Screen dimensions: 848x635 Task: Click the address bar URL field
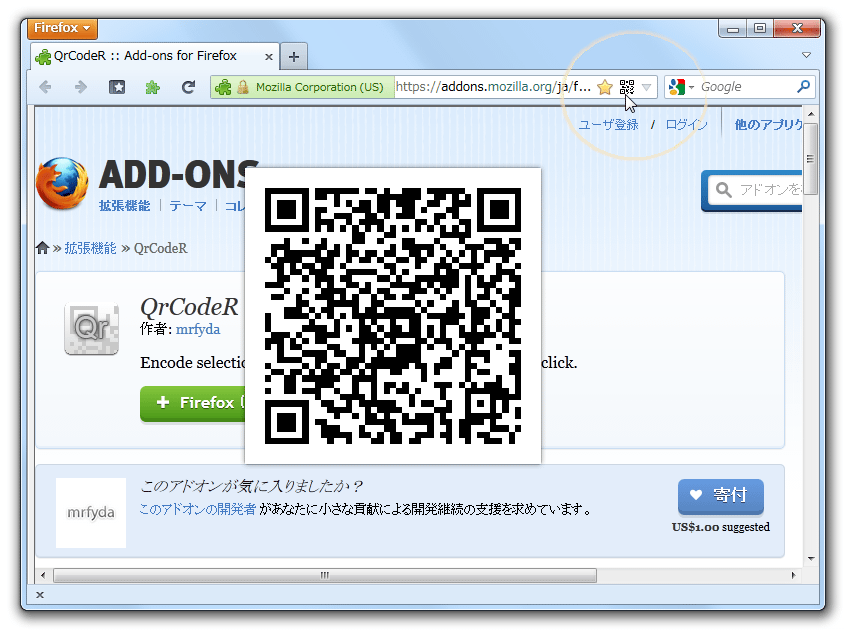[493, 87]
